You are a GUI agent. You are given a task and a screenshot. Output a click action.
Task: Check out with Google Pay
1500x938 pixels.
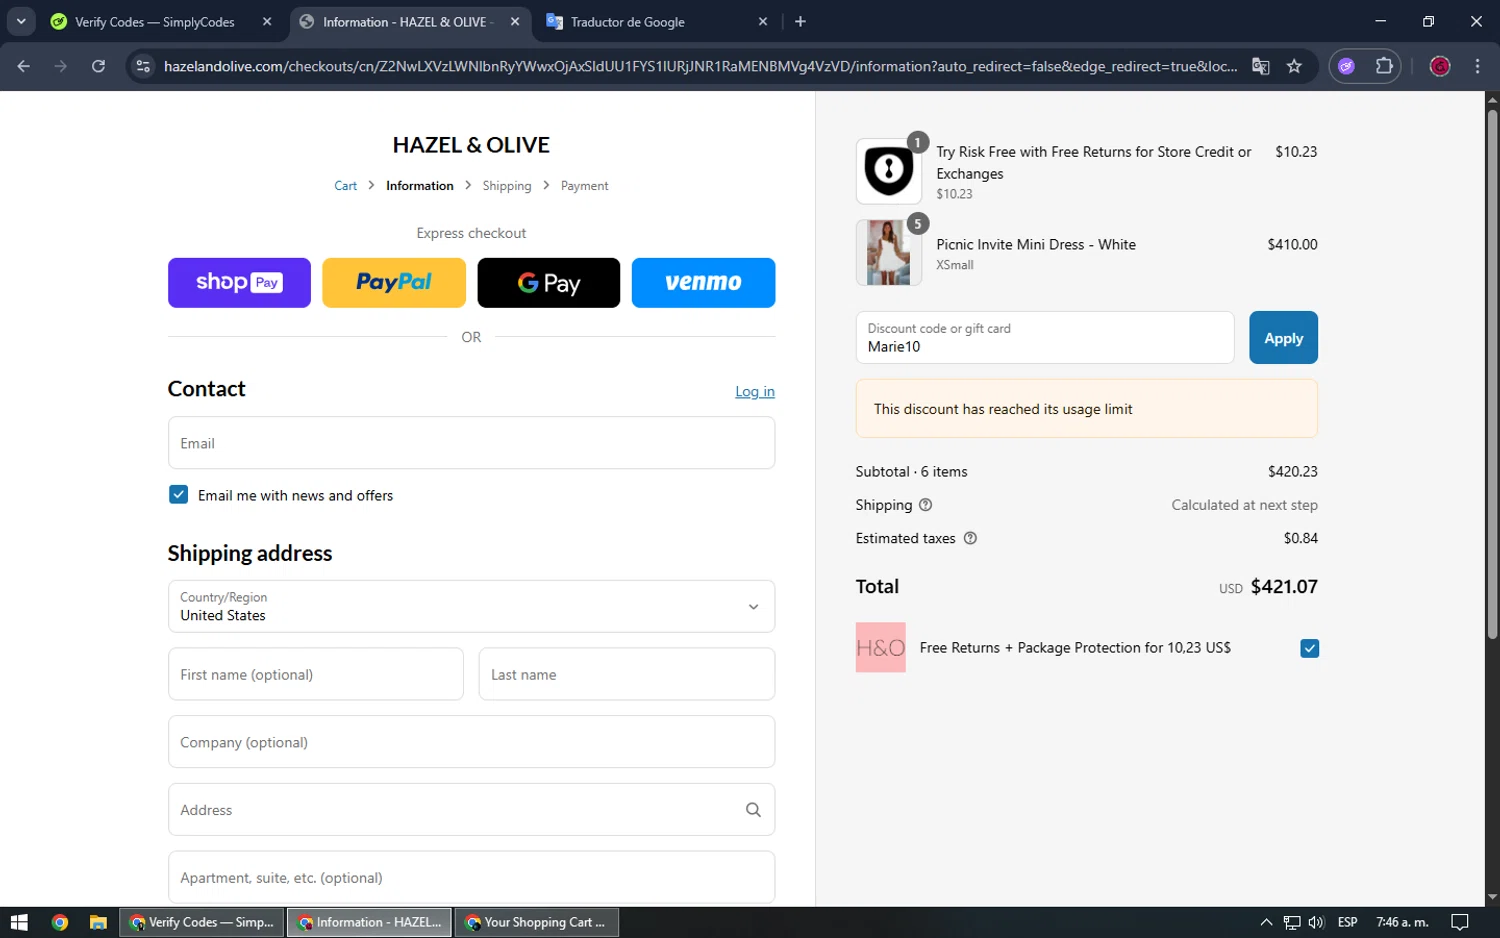[x=549, y=283]
